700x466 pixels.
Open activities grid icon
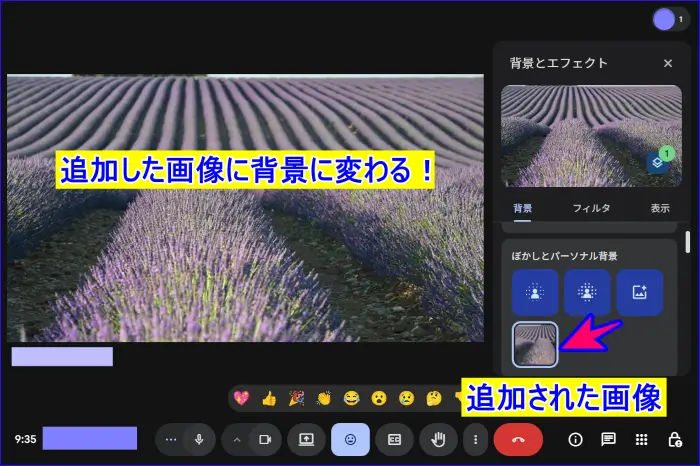tap(642, 440)
